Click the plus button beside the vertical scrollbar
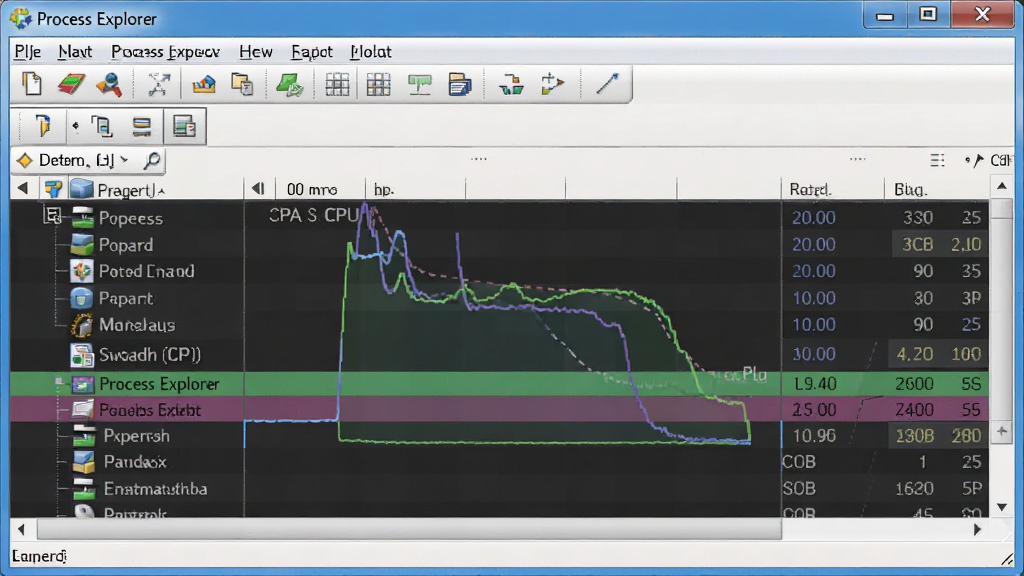Image resolution: width=1024 pixels, height=576 pixels. click(x=1002, y=431)
